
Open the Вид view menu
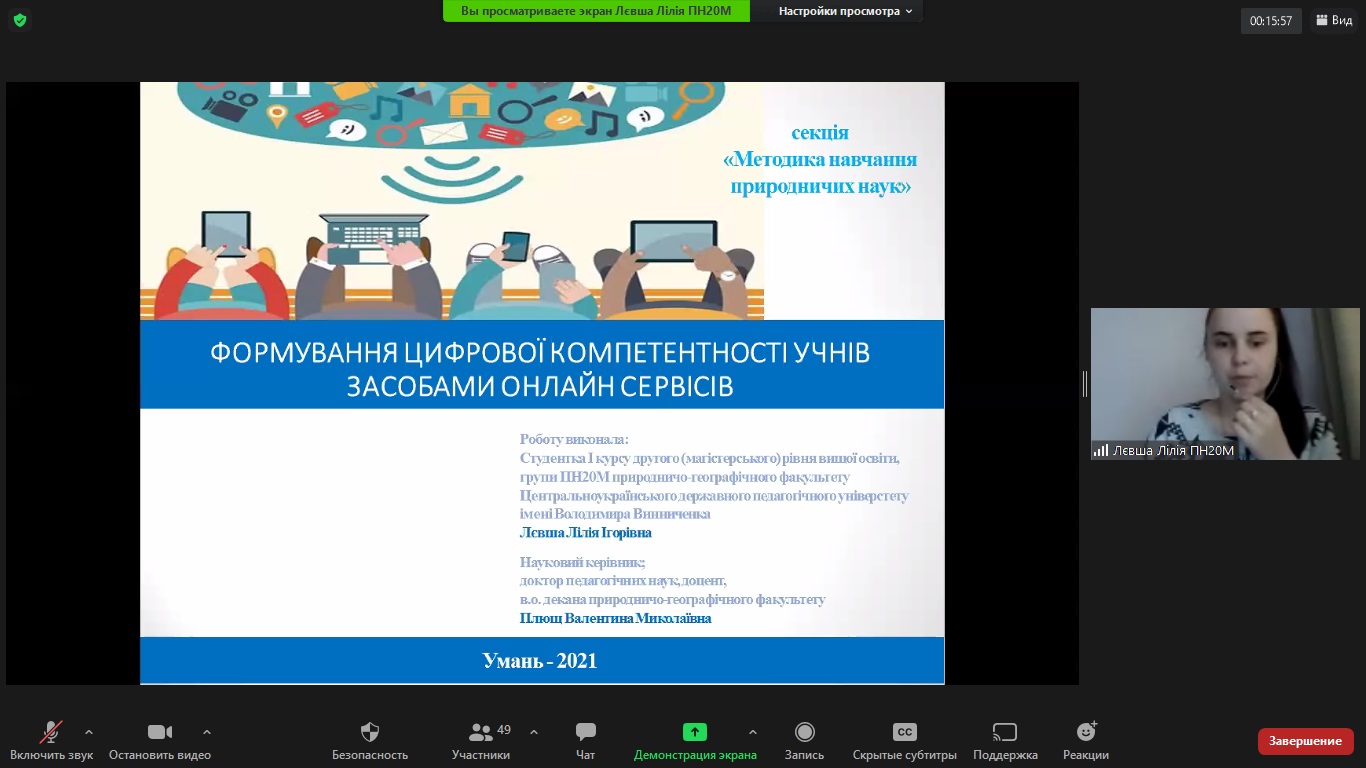[1334, 20]
